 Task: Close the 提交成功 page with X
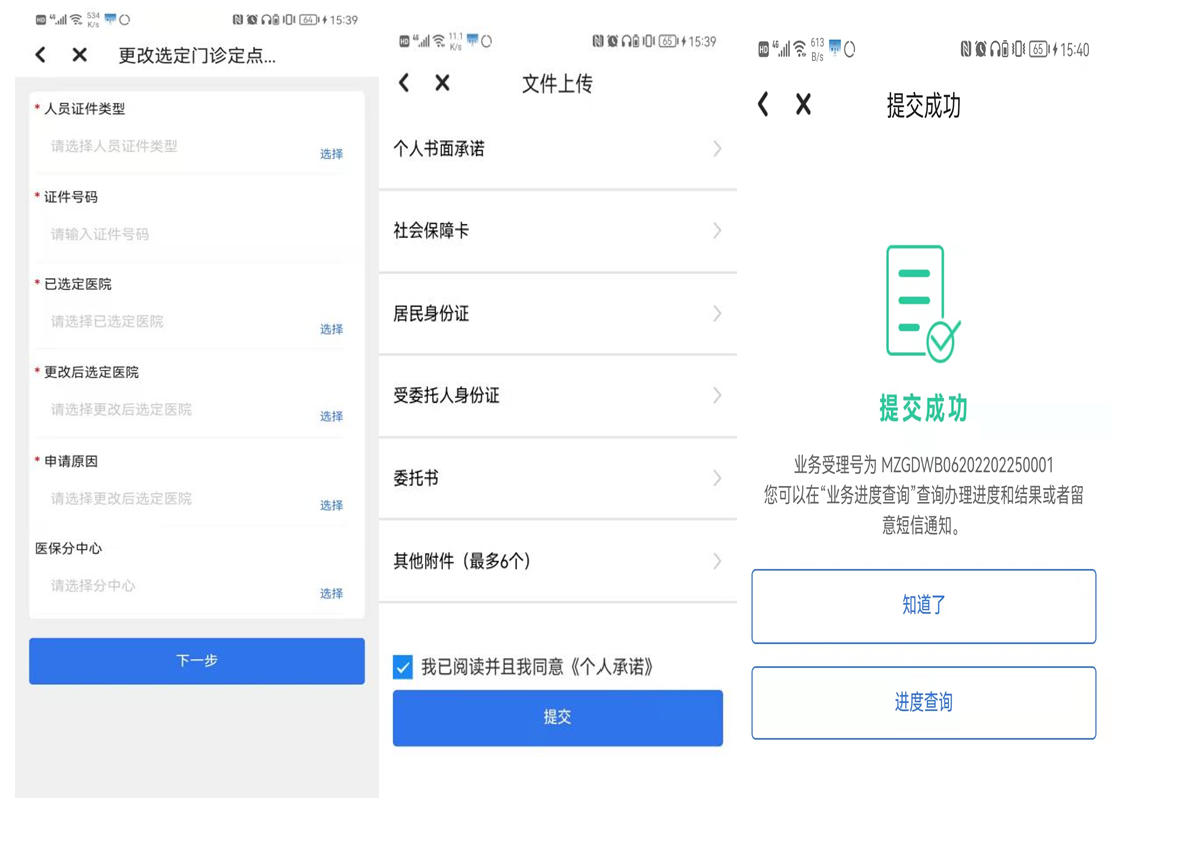tap(803, 104)
